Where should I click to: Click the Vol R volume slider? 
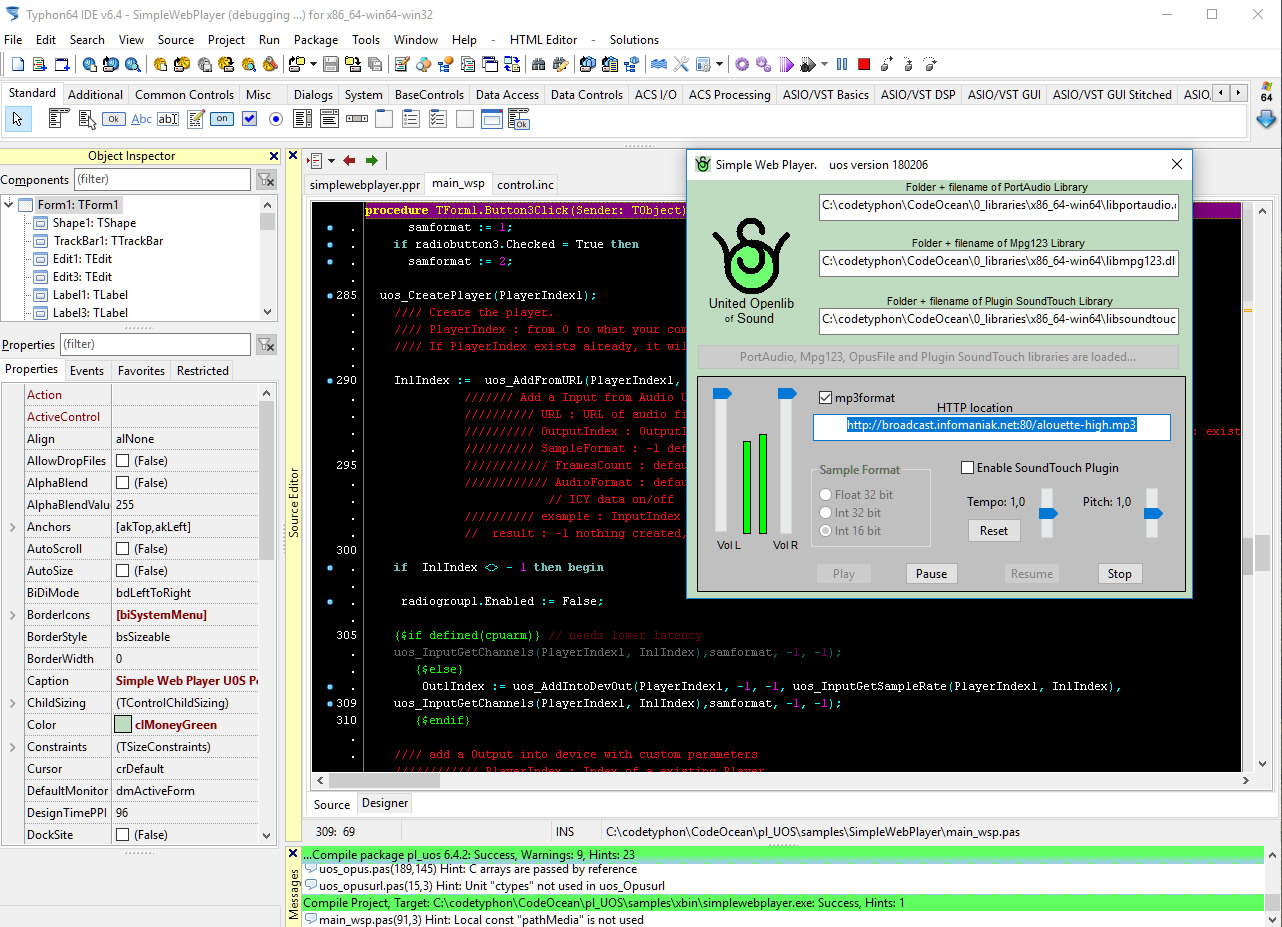(786, 461)
